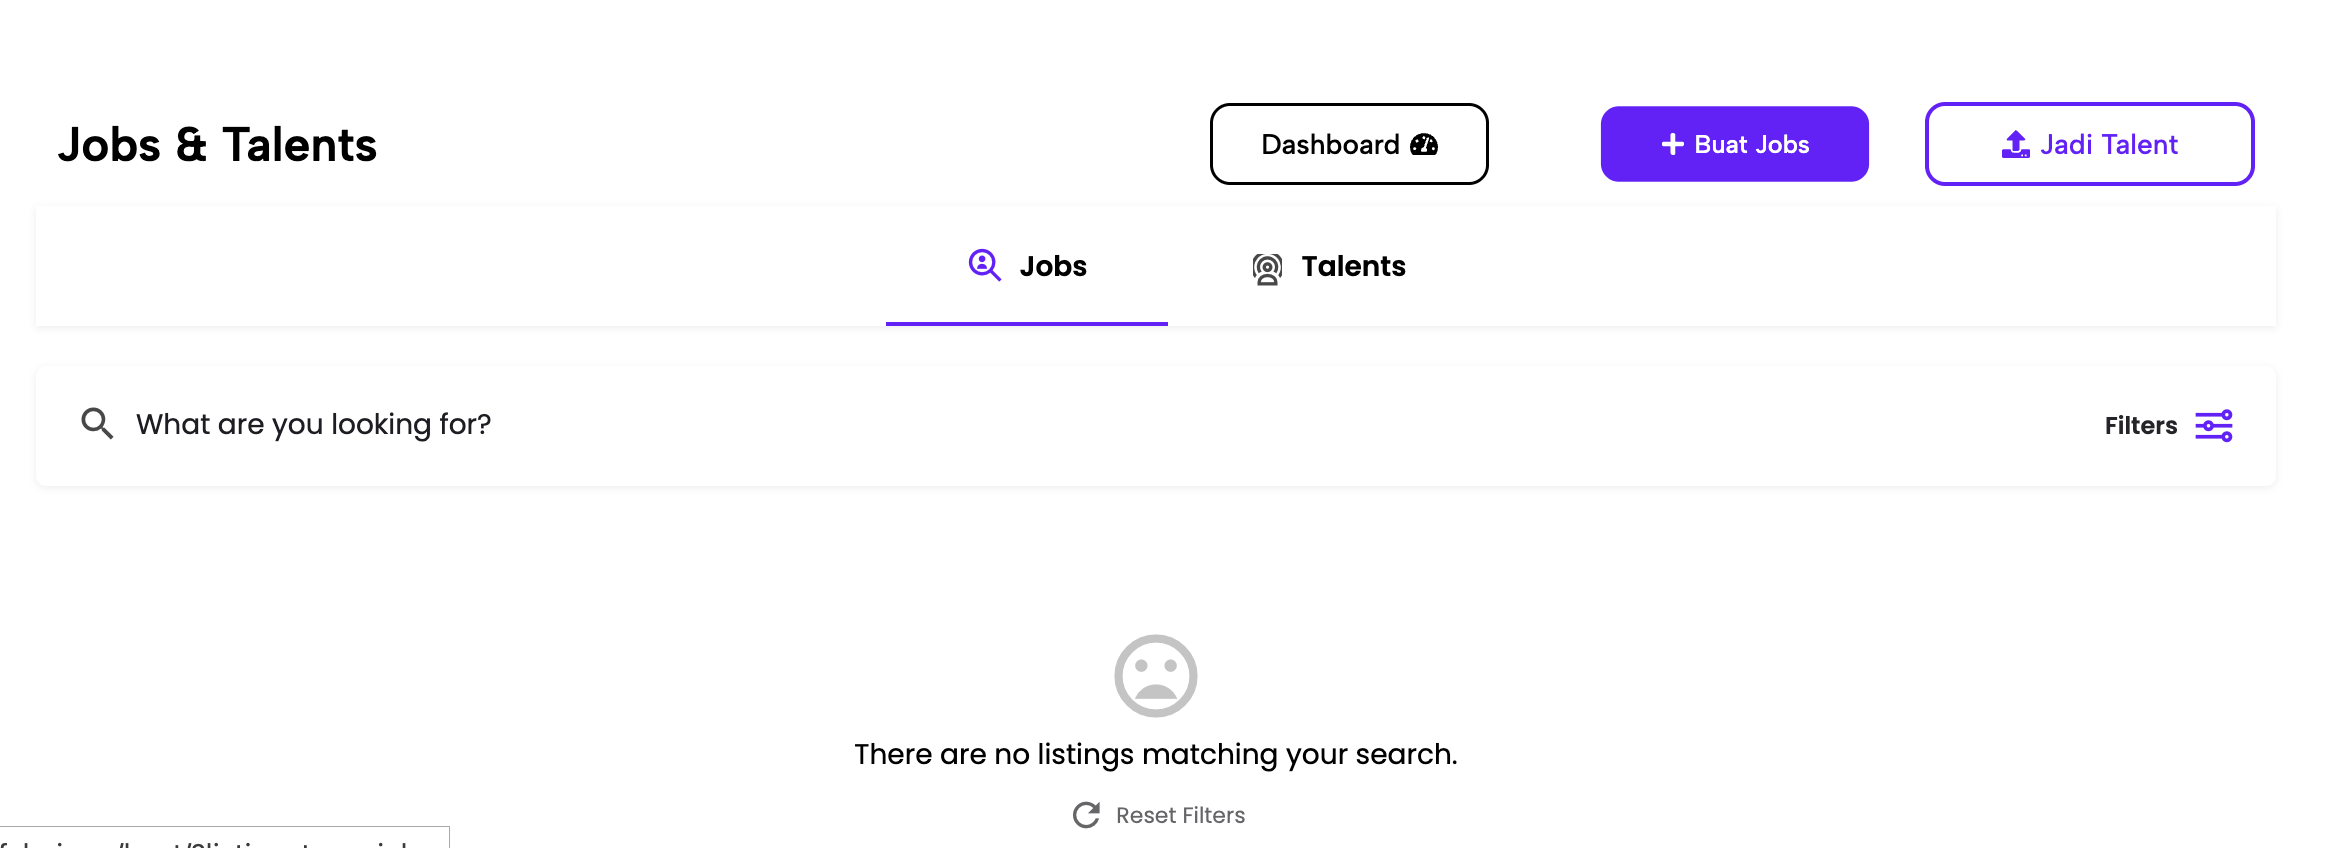Click the search magnifying glass icon
The image size is (2346, 848).
pos(97,424)
